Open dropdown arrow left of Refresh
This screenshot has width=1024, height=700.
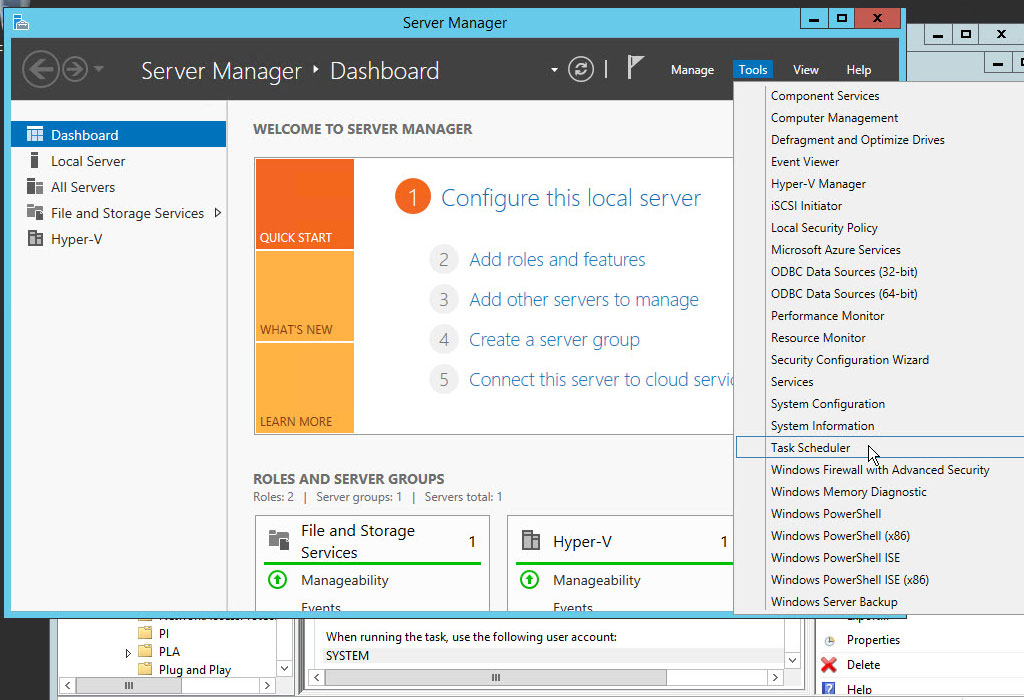click(554, 70)
